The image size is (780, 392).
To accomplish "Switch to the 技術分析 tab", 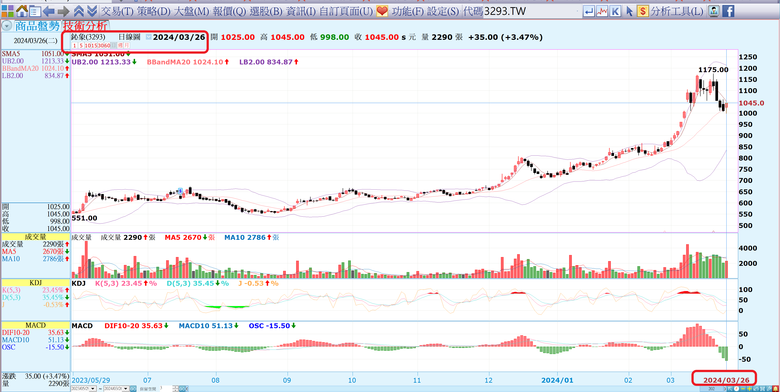I will tap(85, 27).
